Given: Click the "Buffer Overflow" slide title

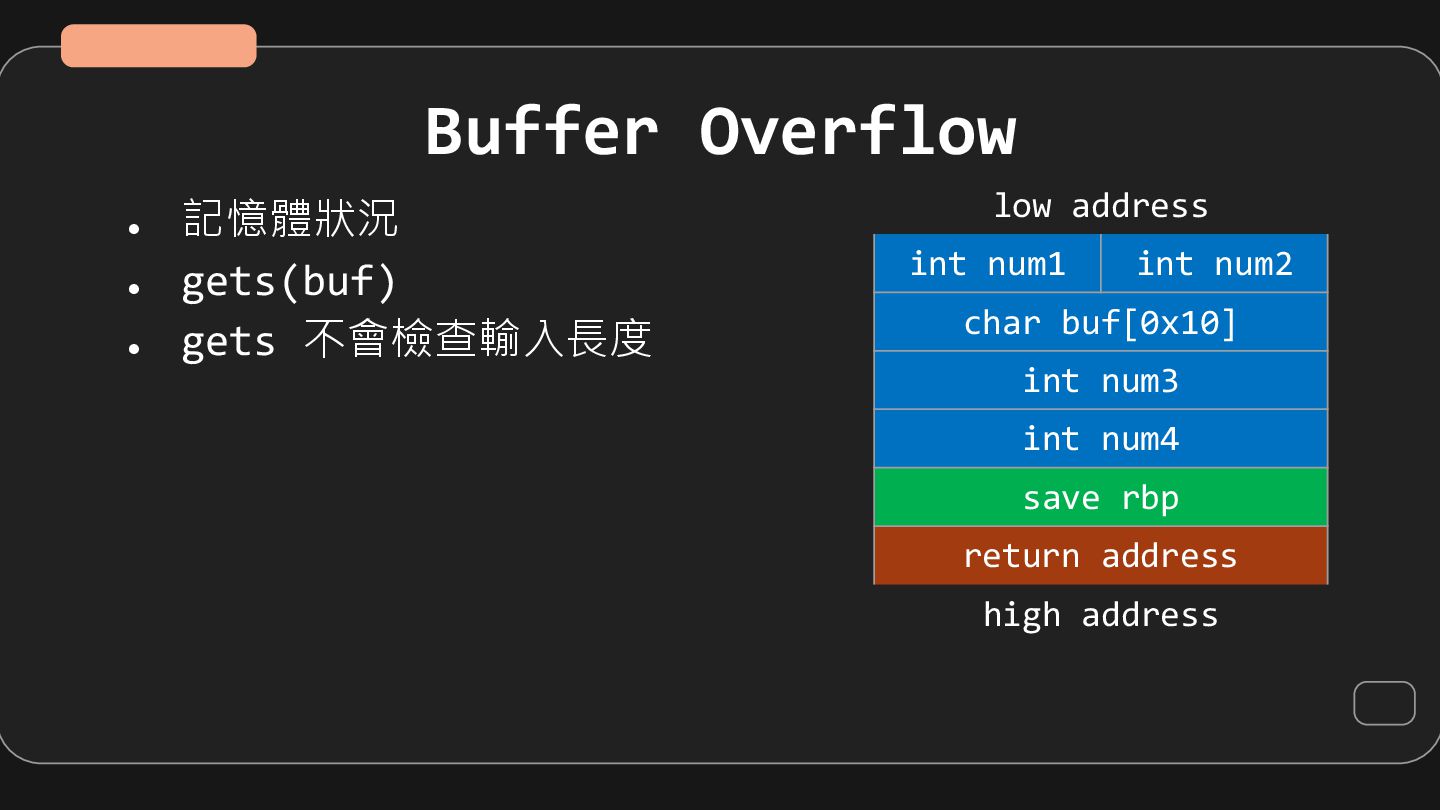Looking at the screenshot, I should pyautogui.click(x=720, y=131).
